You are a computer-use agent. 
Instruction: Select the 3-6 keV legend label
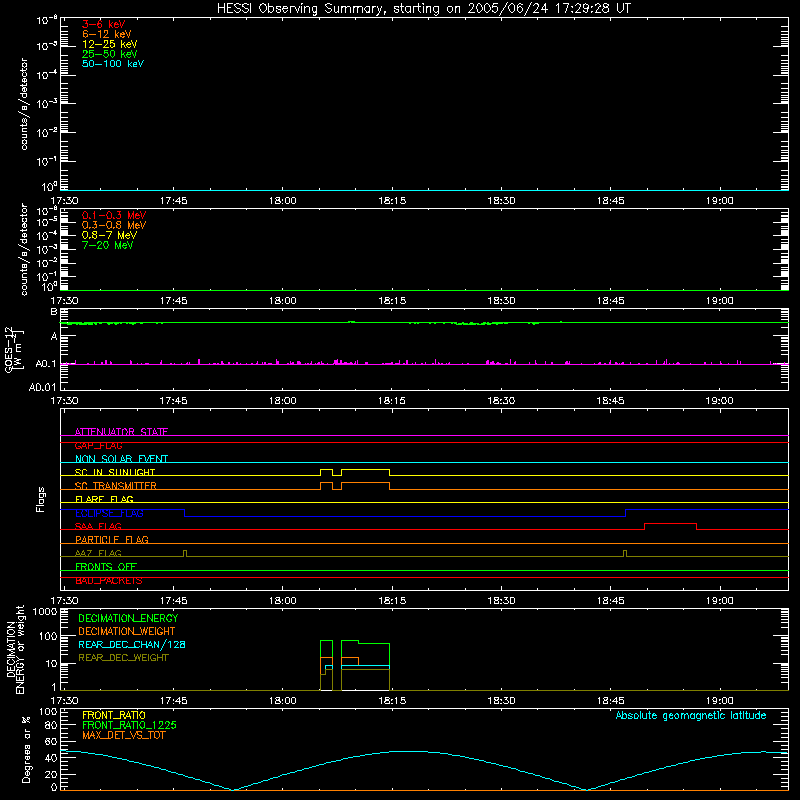point(103,24)
